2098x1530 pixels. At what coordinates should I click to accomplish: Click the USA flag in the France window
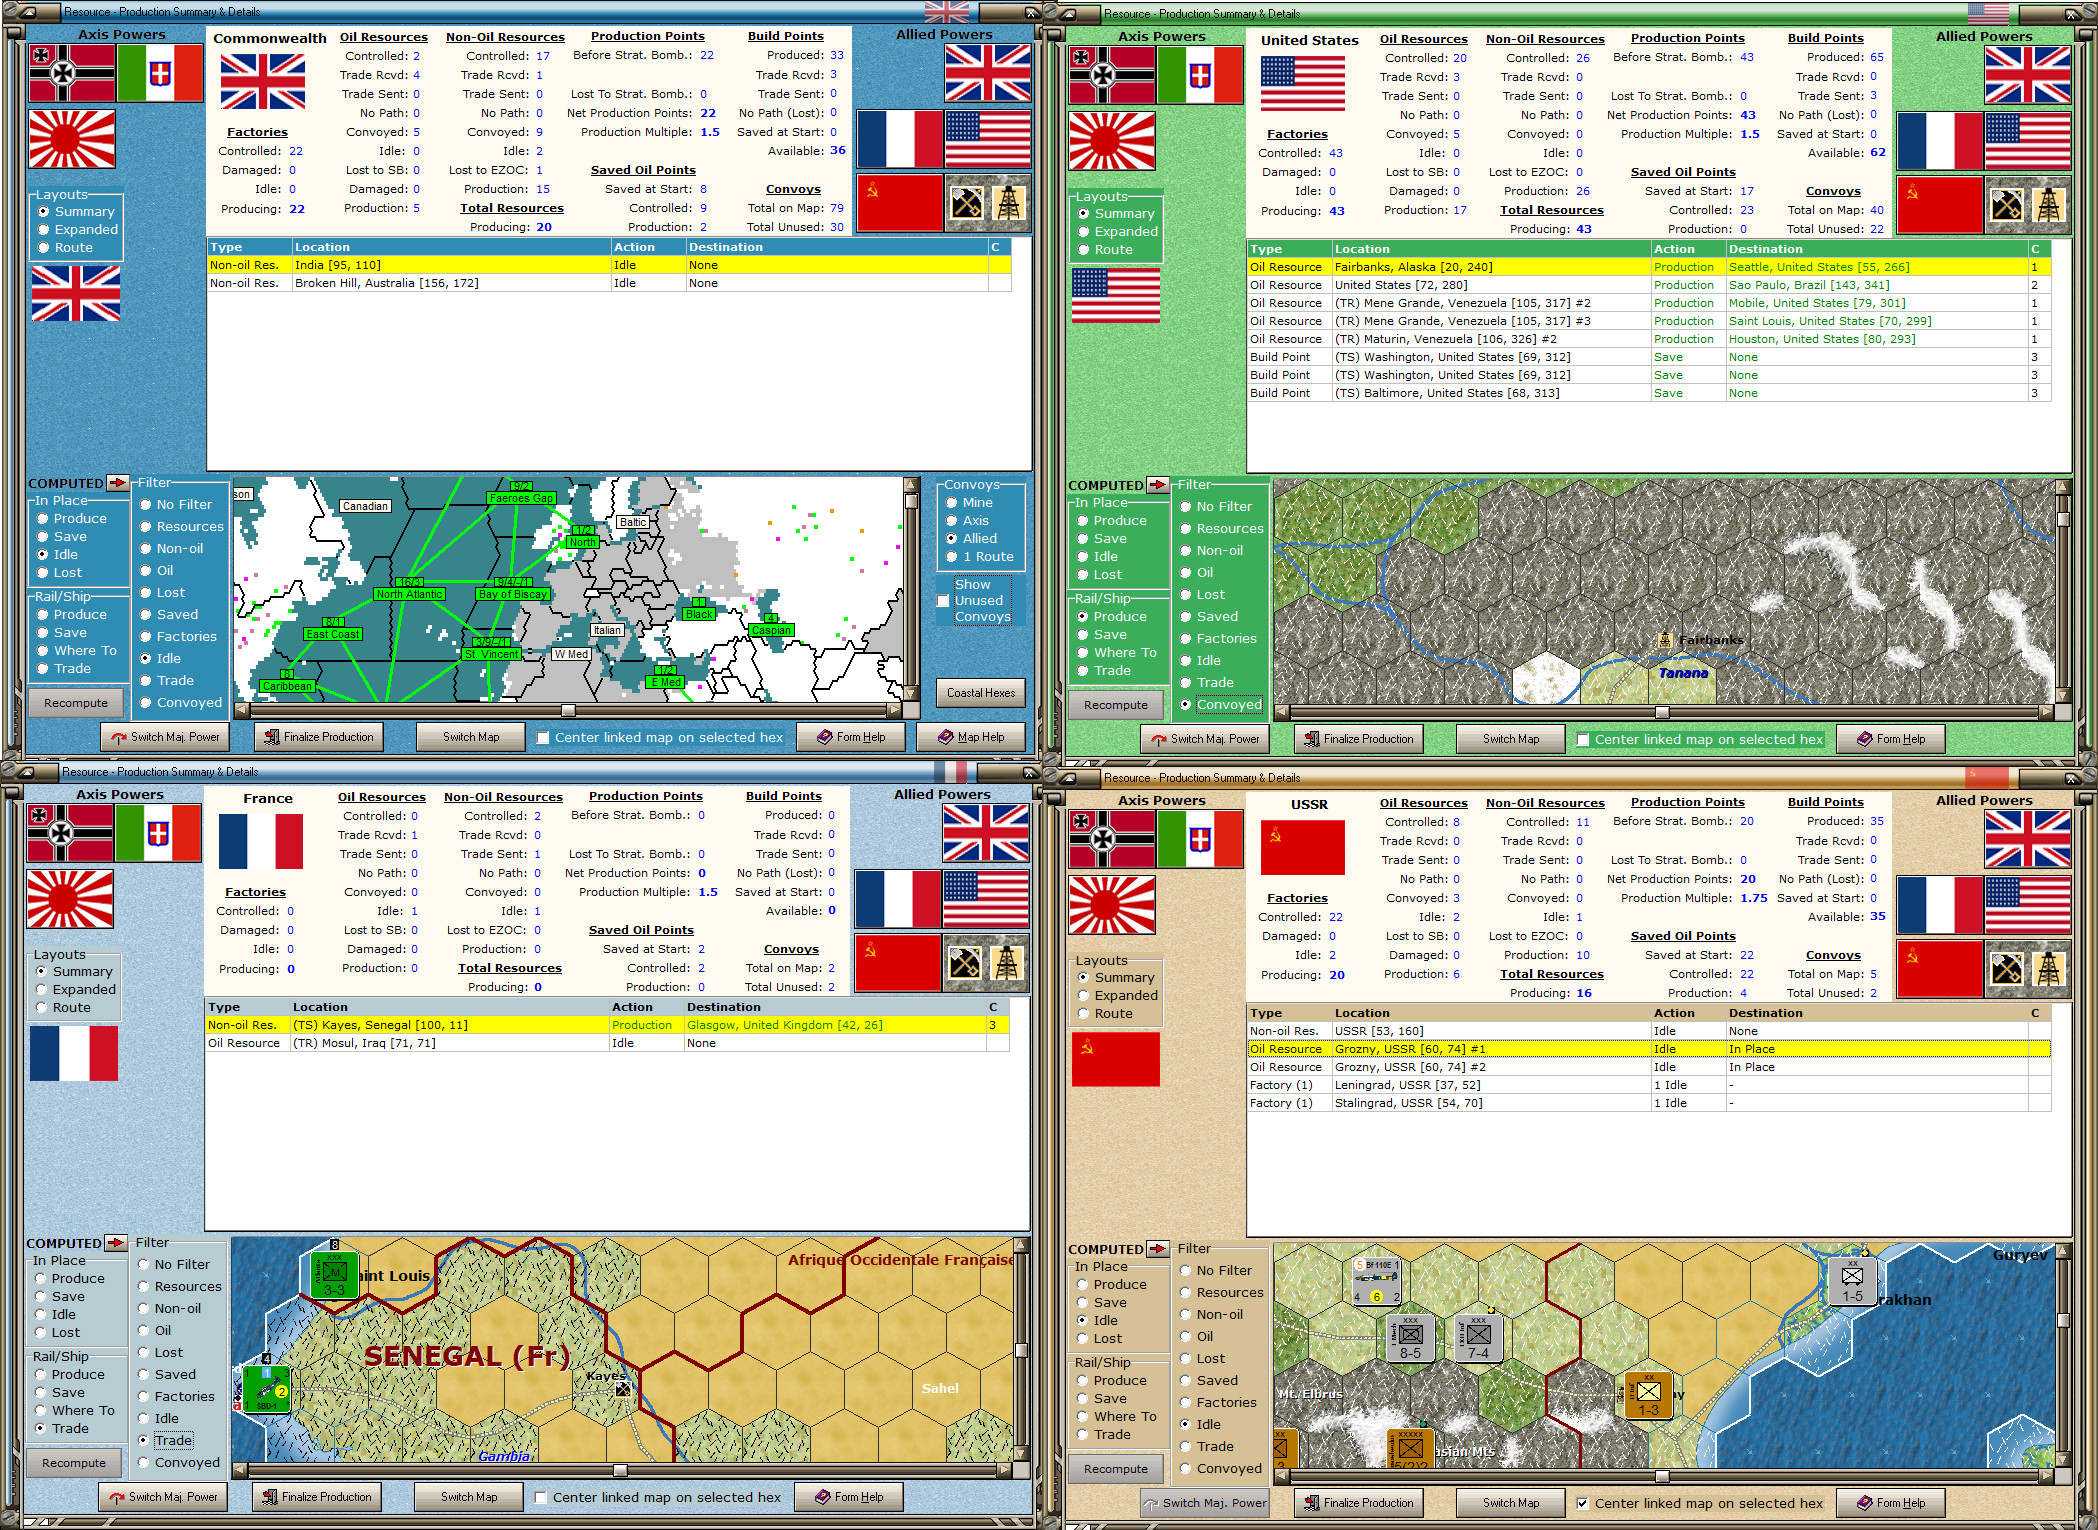[986, 899]
